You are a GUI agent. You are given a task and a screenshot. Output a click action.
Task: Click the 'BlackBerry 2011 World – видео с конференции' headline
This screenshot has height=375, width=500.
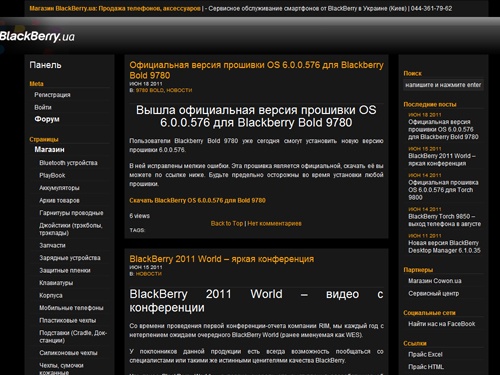click(x=256, y=301)
